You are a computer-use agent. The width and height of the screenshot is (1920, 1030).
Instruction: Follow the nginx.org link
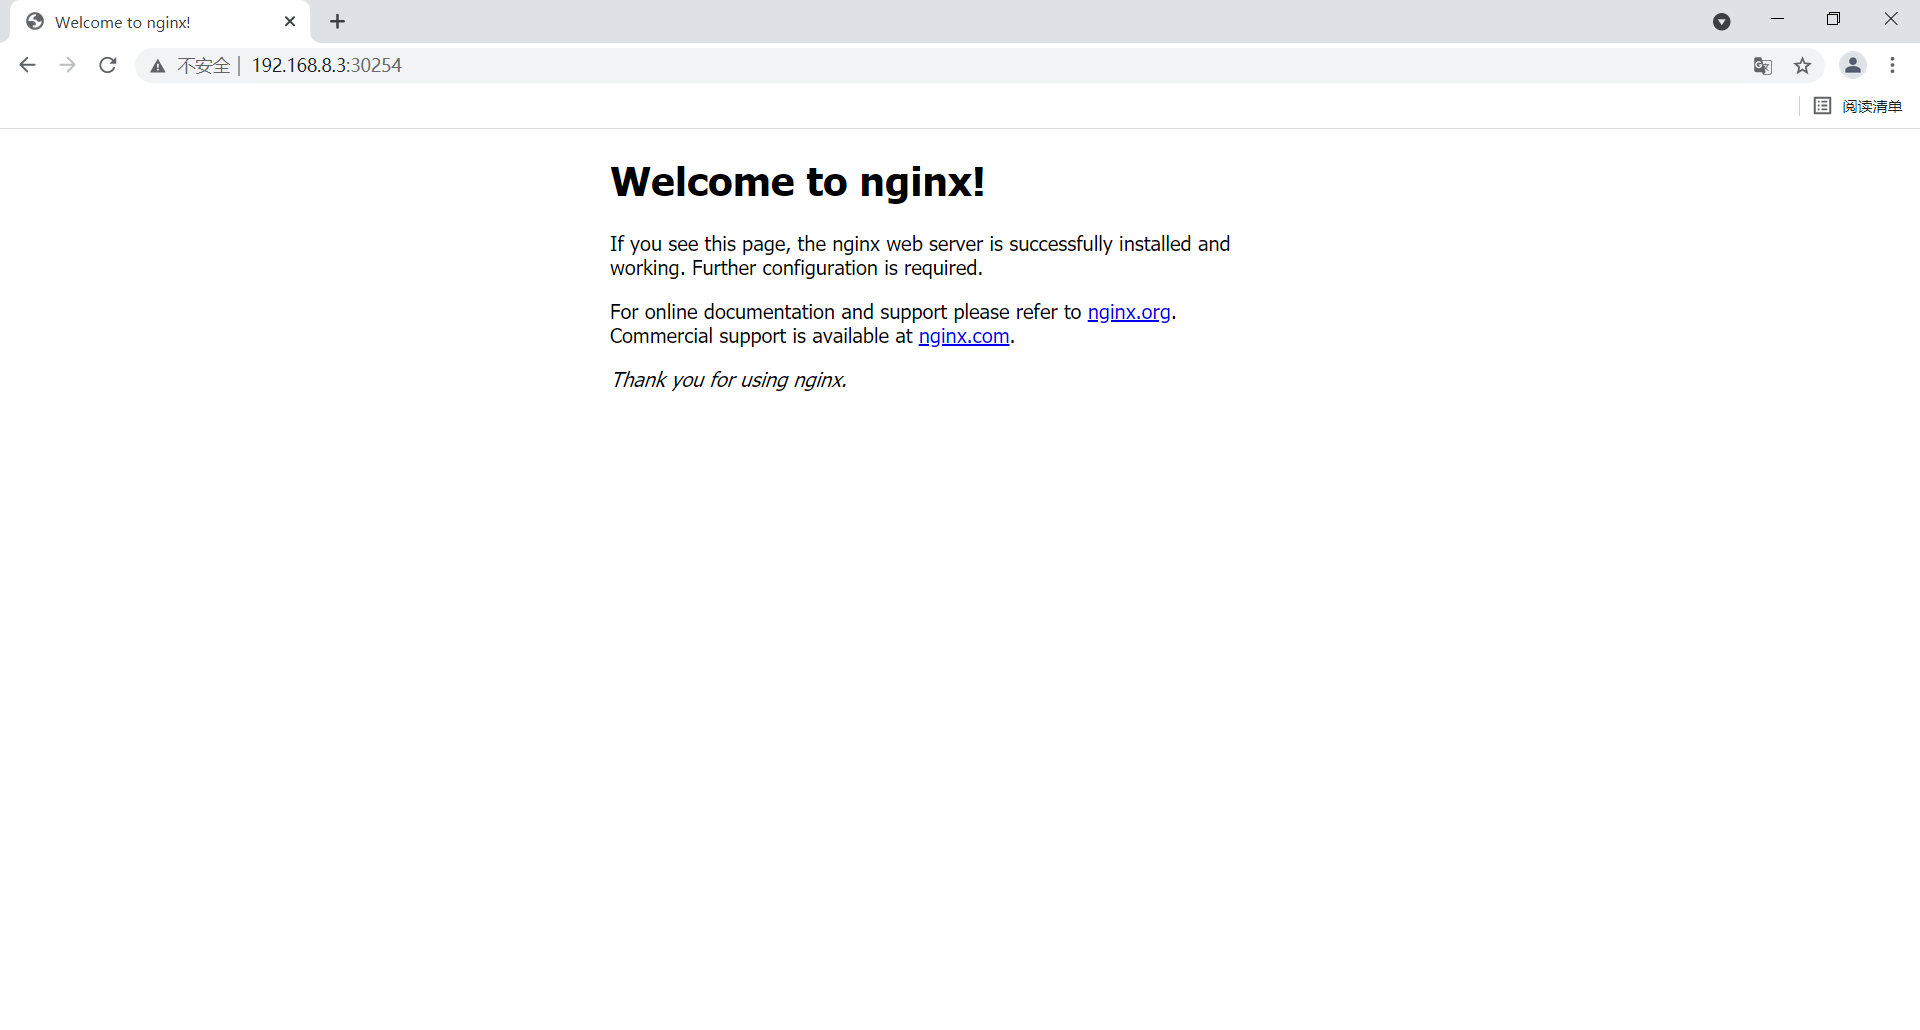[1129, 312]
